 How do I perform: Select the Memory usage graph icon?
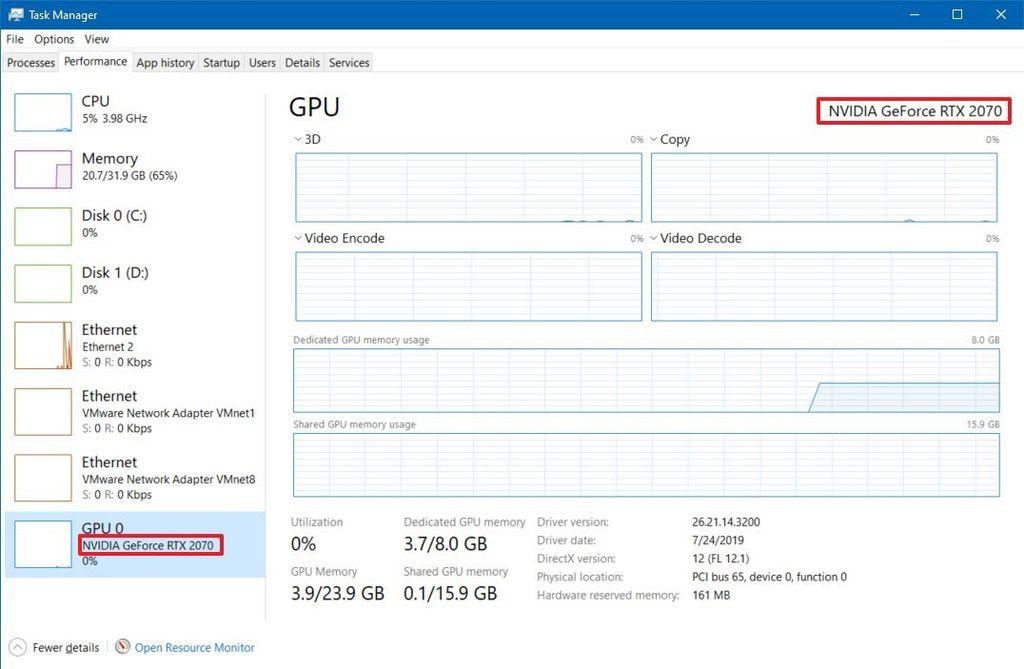tap(42, 170)
